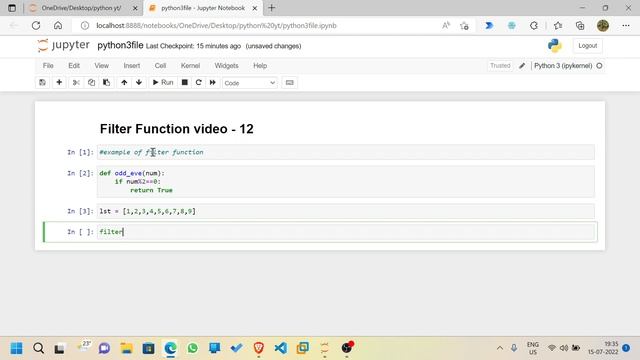Refresh the page

36,26
